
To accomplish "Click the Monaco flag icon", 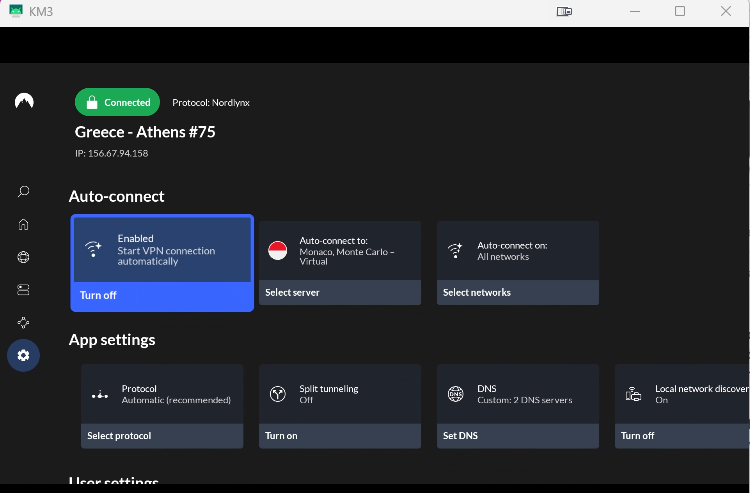I will coord(277,251).
